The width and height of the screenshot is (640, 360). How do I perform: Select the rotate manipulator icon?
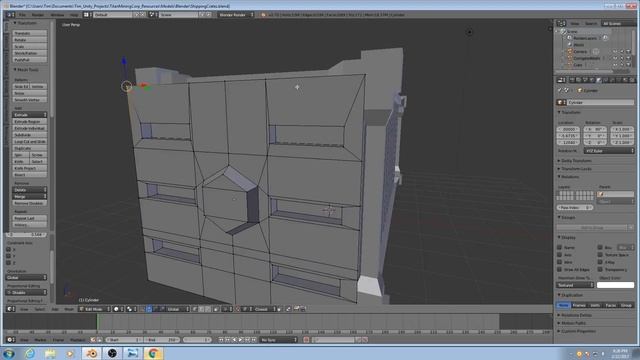156,309
